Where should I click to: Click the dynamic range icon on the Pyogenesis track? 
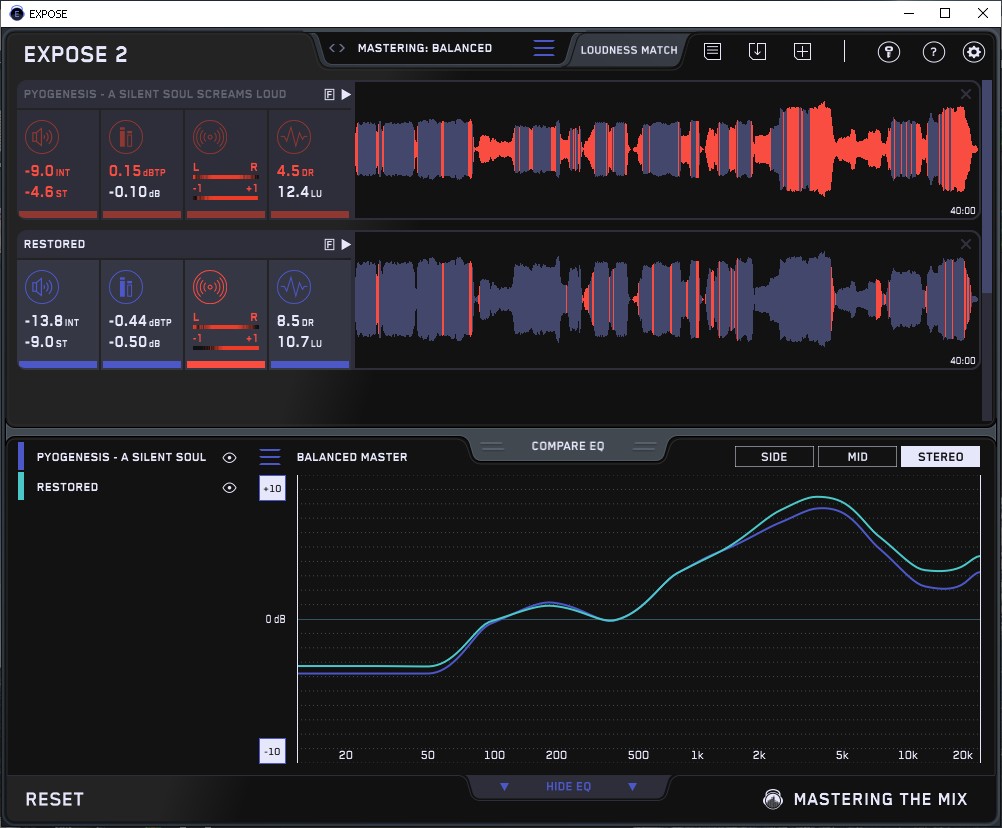[x=294, y=137]
